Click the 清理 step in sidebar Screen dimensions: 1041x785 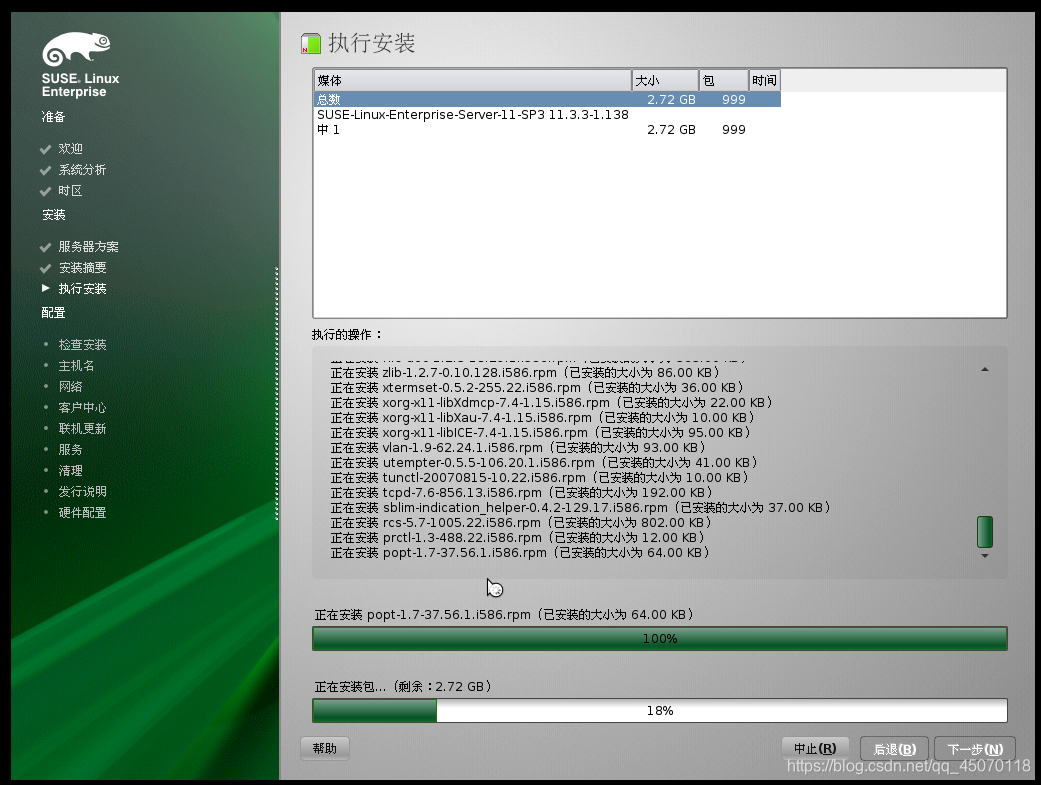pyautogui.click(x=70, y=470)
